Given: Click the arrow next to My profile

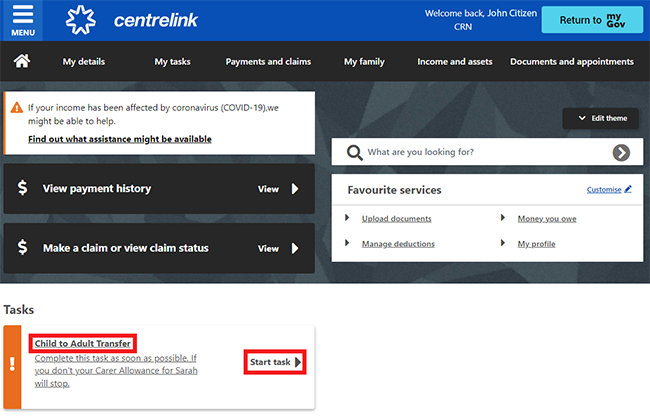Looking at the screenshot, I should [x=502, y=243].
